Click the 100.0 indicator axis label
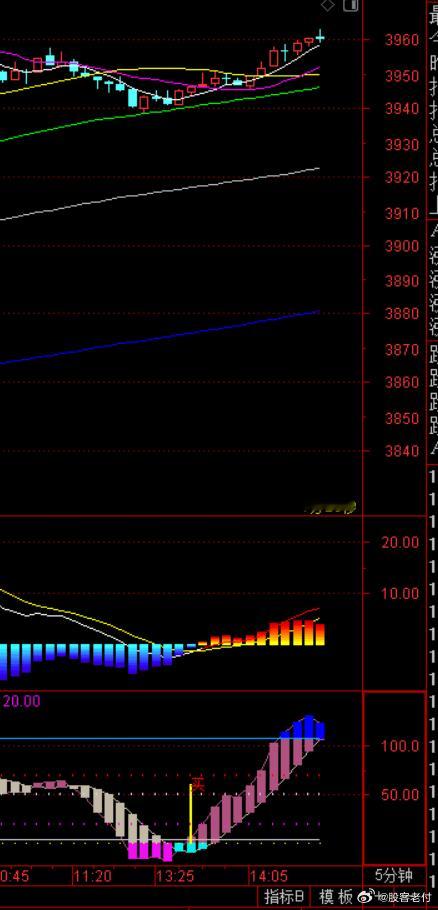 [400, 745]
